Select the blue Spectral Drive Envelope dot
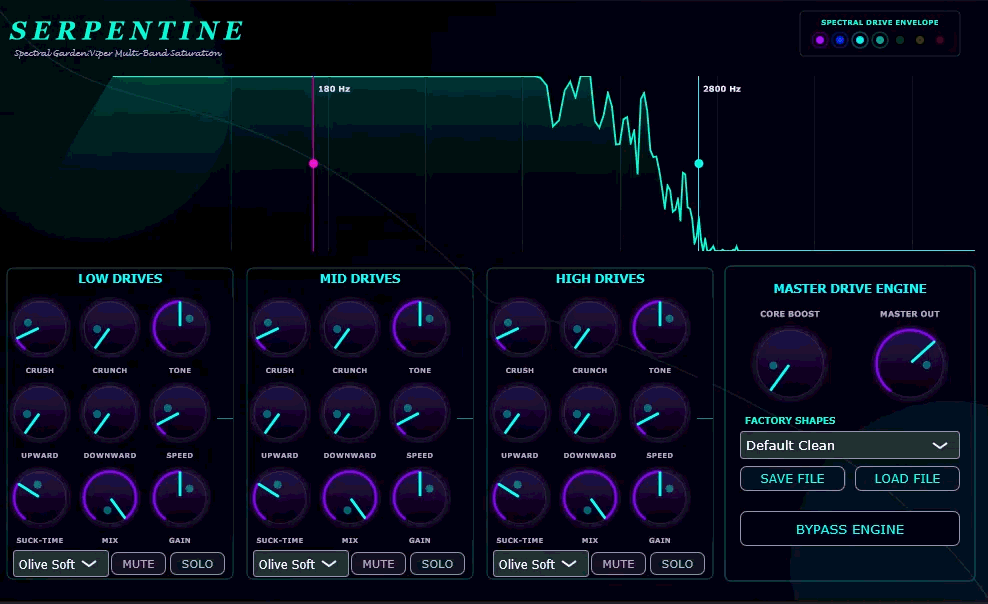Viewport: 988px width, 604px height. pos(840,40)
